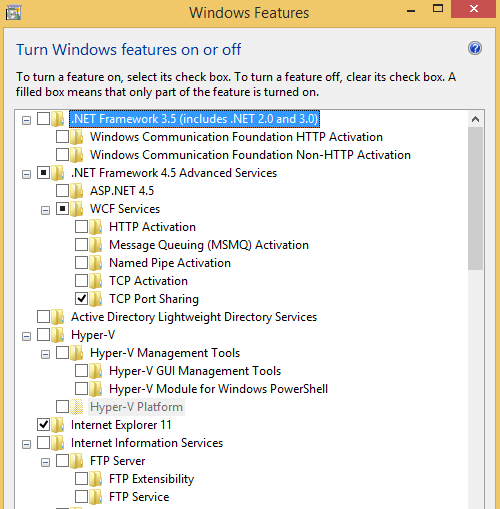The height and width of the screenshot is (509, 500).
Task: Select the HTTP Activation row label
Action: [152, 227]
